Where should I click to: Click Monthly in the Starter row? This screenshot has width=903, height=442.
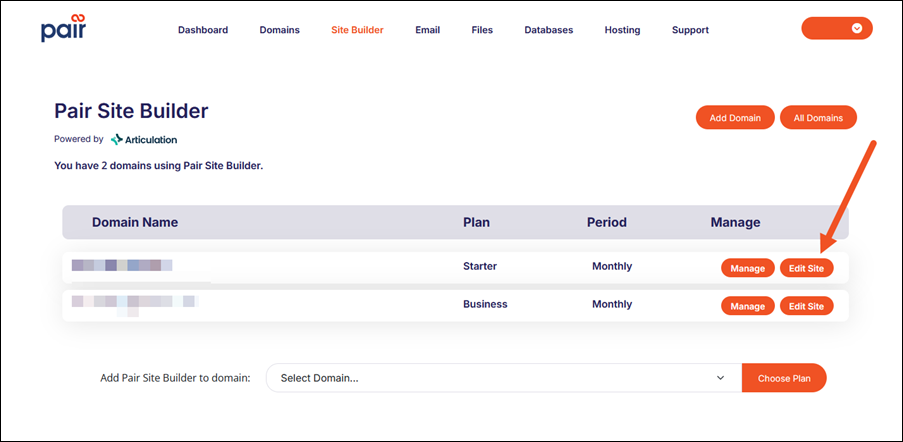click(612, 266)
